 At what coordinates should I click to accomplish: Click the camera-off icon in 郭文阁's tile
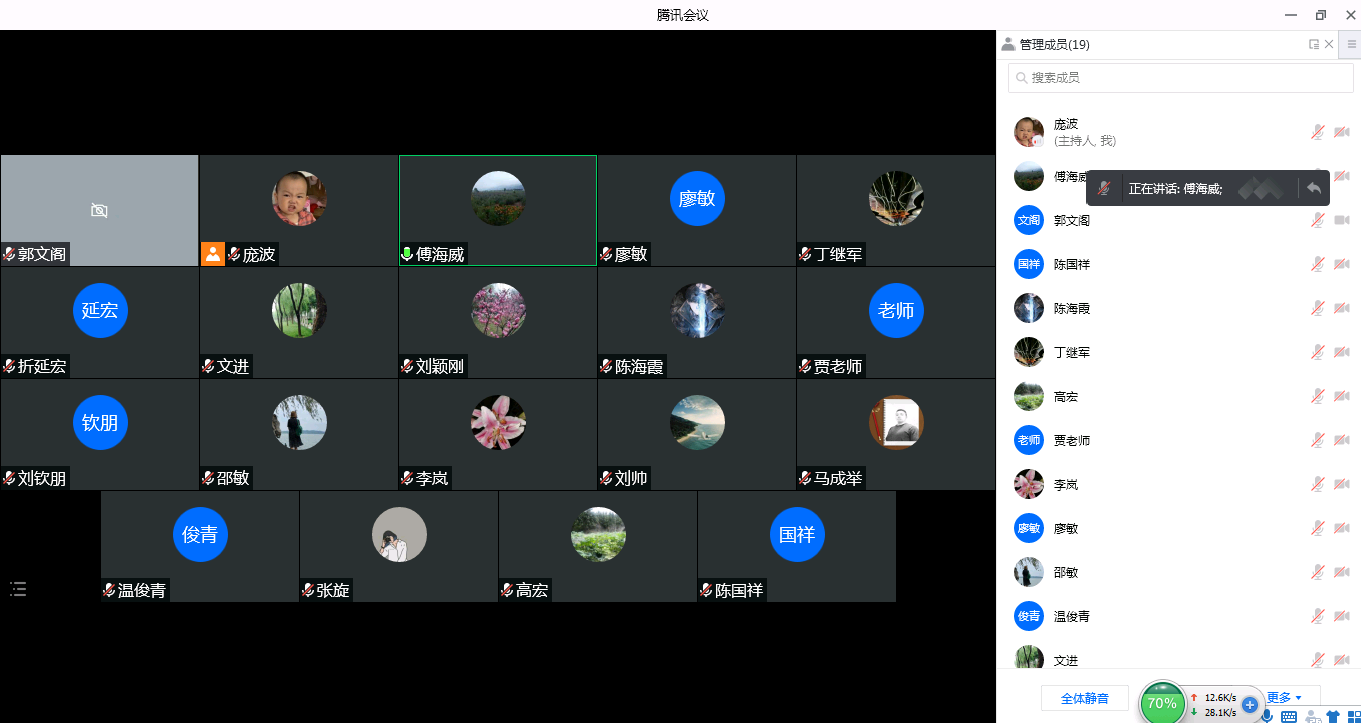[99, 210]
